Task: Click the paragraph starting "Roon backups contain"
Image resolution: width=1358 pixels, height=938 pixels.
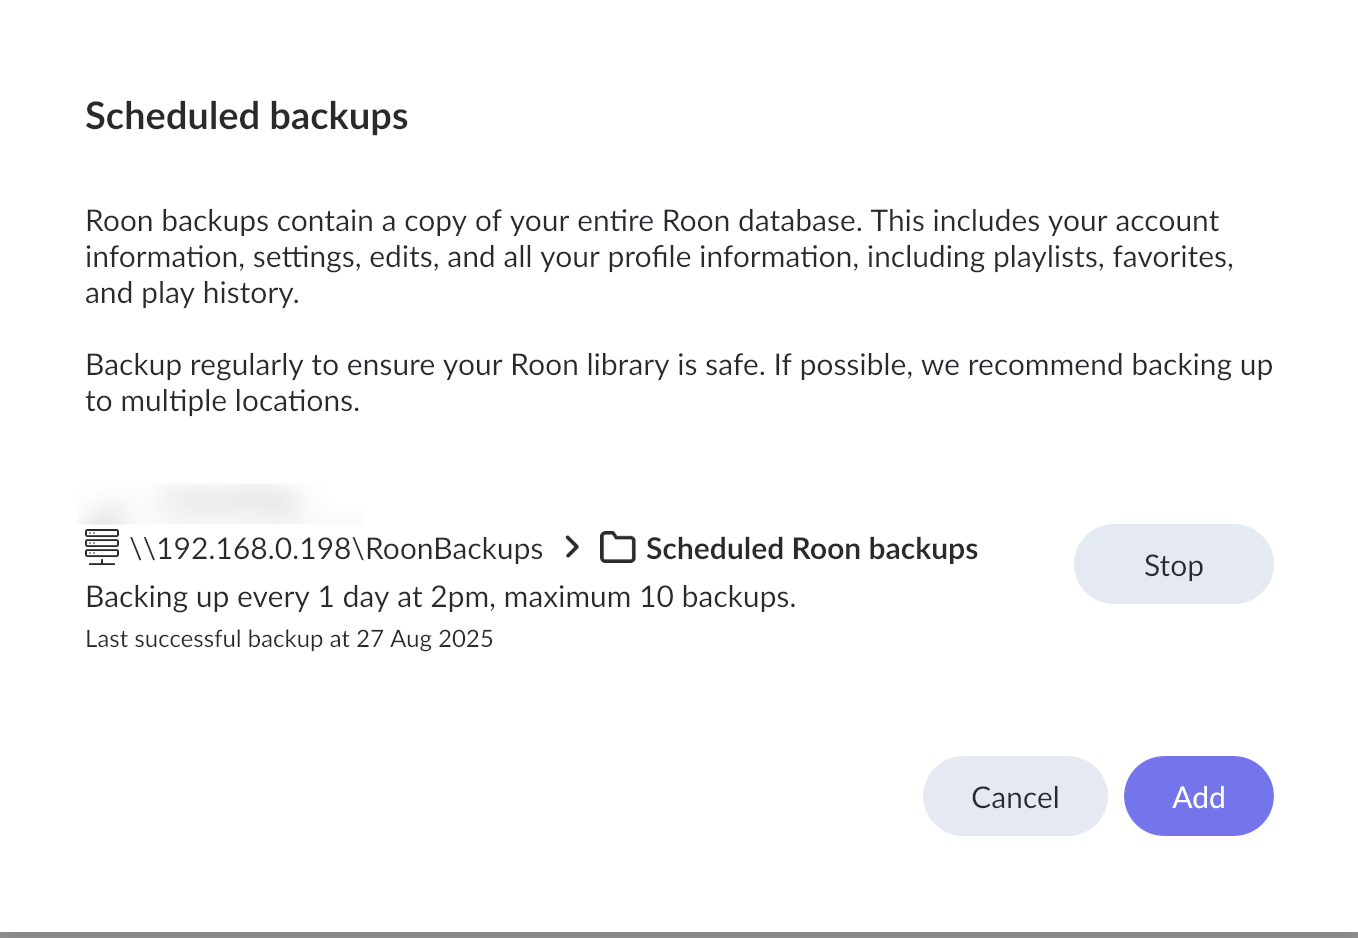Action: coord(658,256)
